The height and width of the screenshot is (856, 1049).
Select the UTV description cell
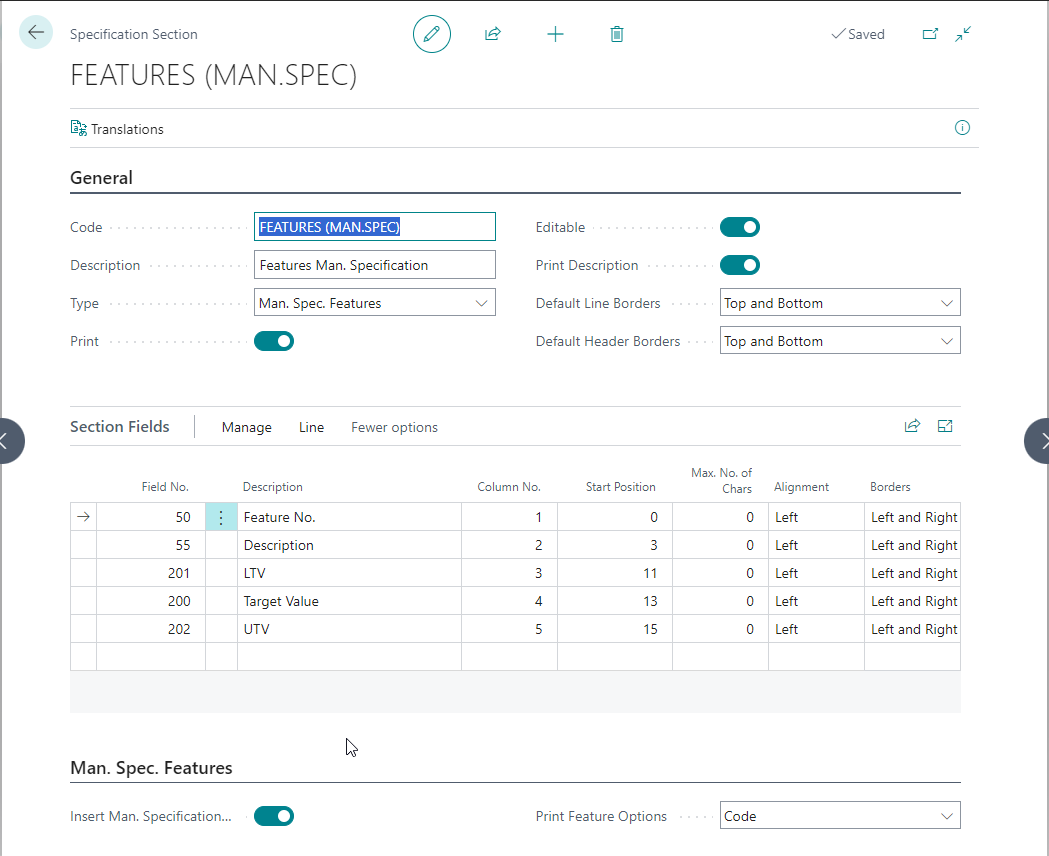click(349, 629)
